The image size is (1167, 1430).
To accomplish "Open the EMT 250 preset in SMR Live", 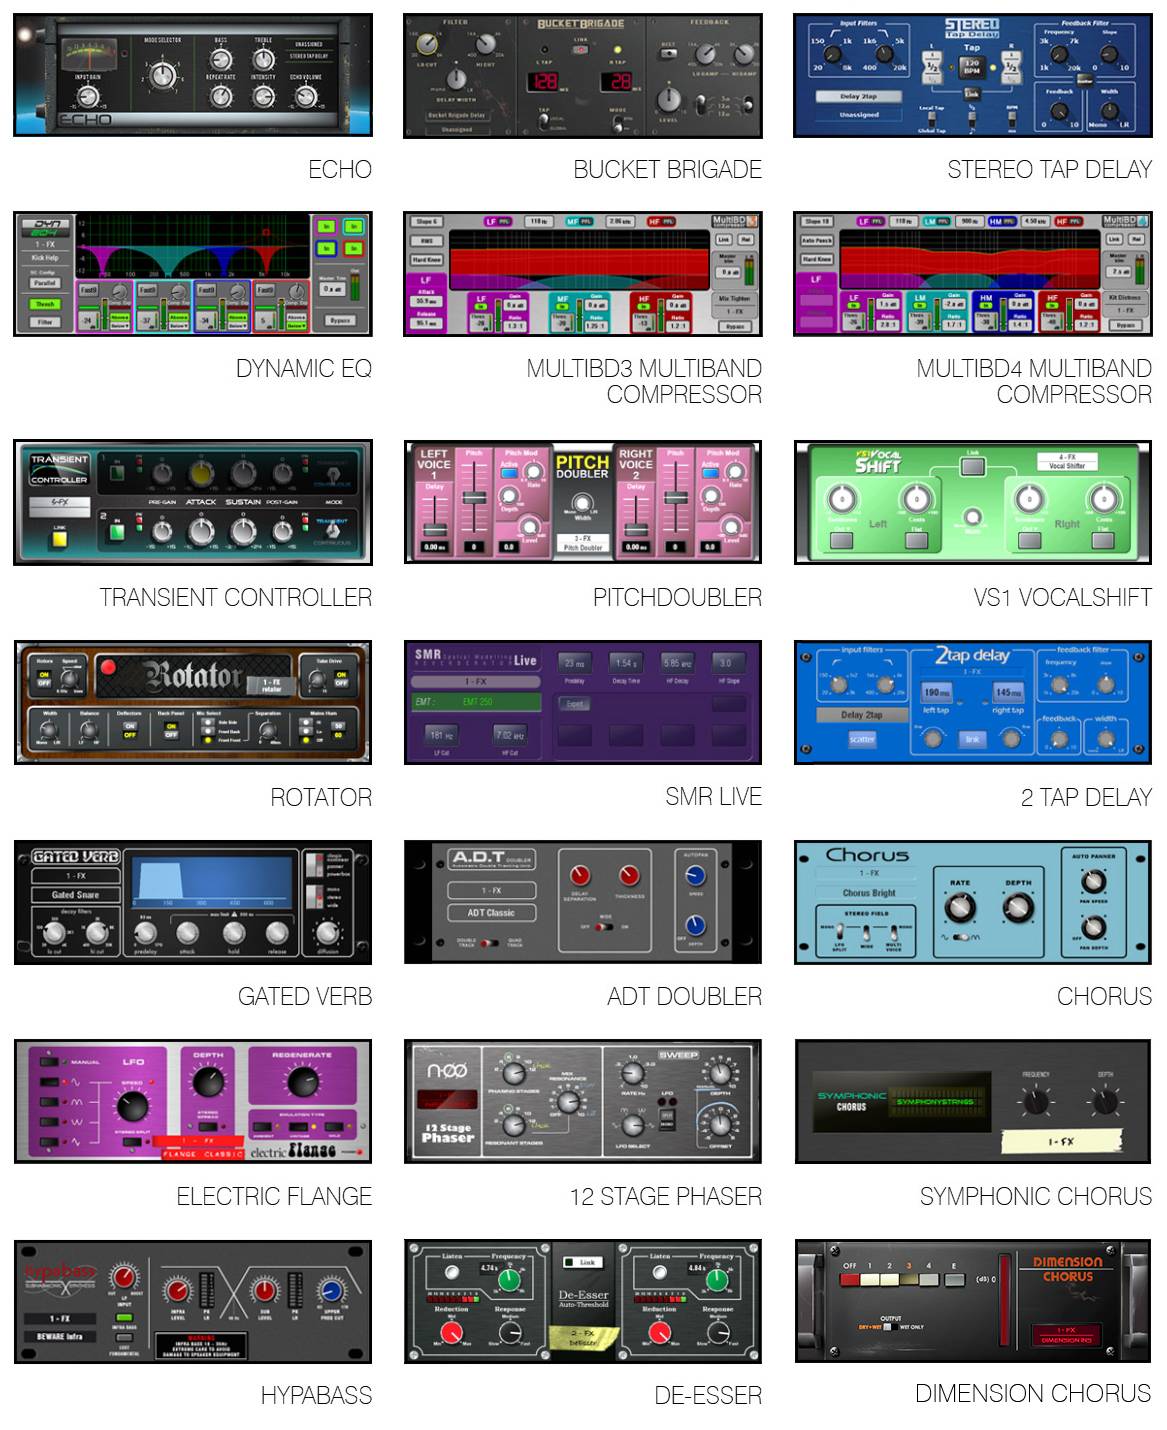I will (x=475, y=702).
